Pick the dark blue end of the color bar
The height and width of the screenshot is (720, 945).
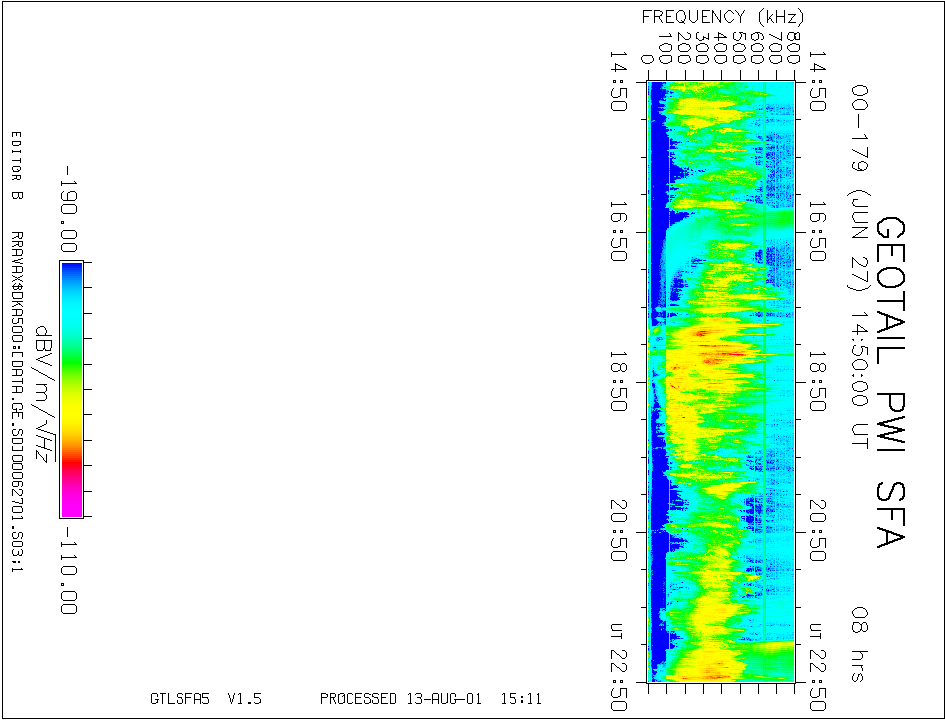(71, 271)
